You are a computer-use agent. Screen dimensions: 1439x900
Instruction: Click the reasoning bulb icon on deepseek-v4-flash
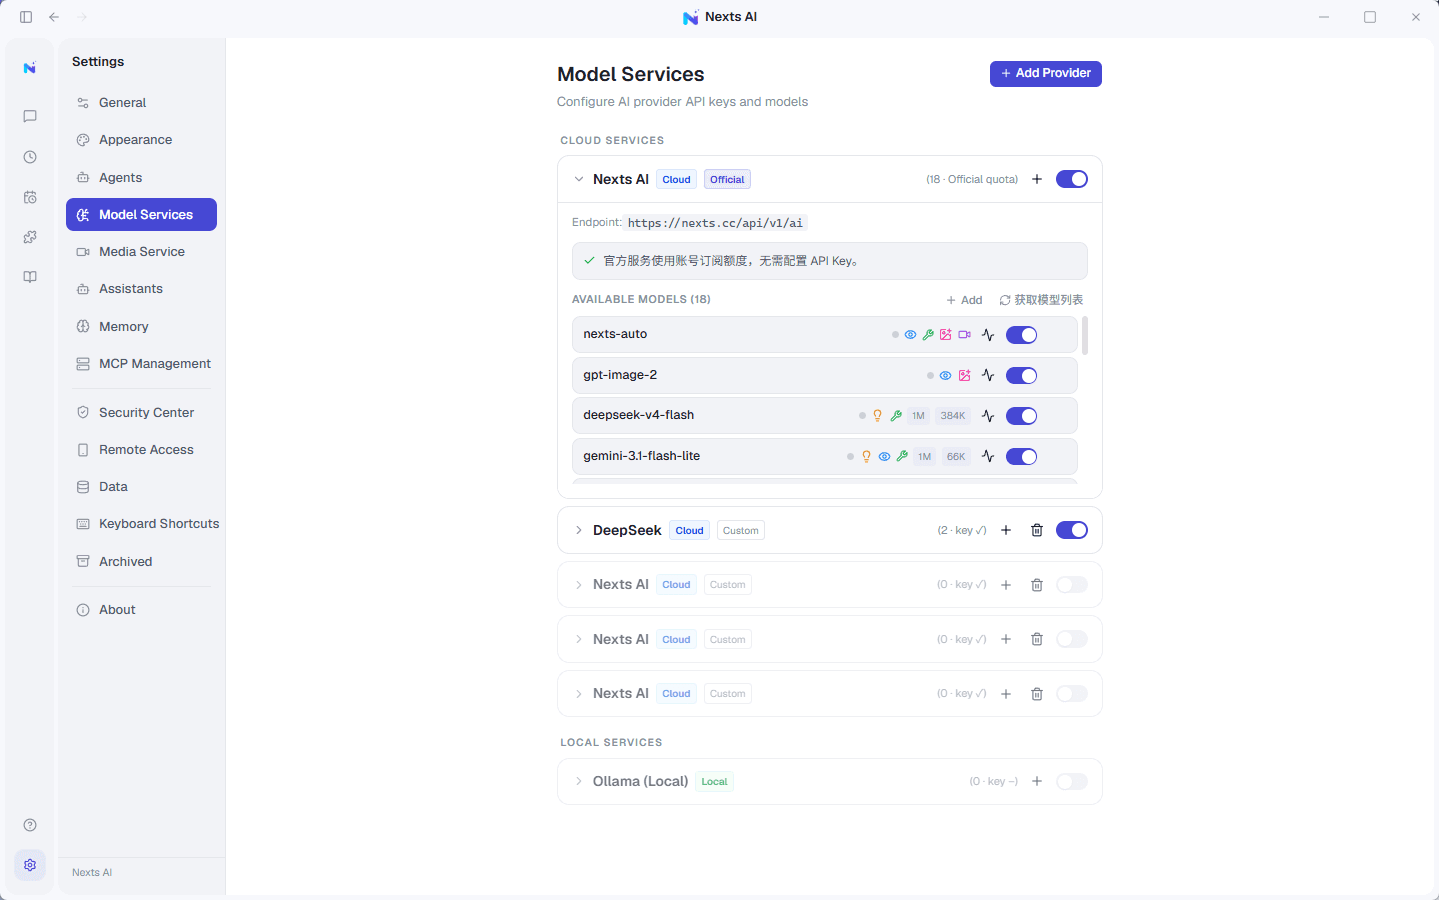pyautogui.click(x=877, y=416)
